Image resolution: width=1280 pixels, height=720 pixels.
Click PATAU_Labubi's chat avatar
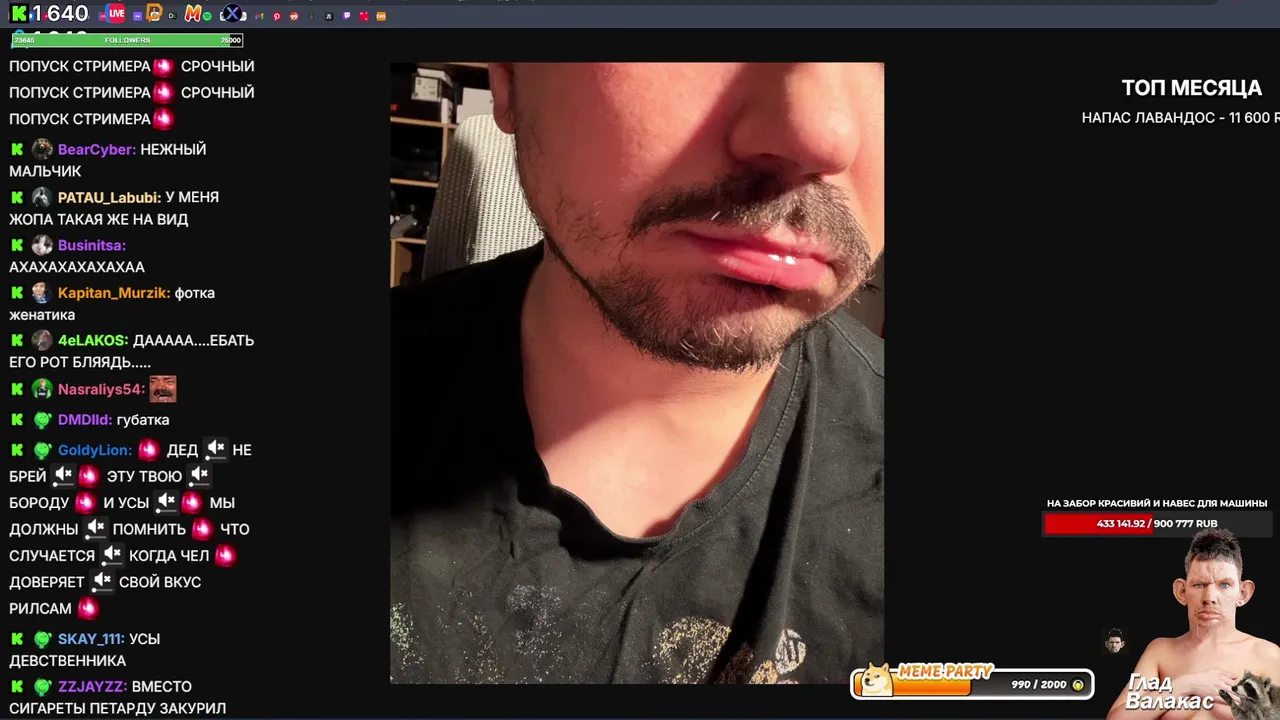[x=42, y=197]
